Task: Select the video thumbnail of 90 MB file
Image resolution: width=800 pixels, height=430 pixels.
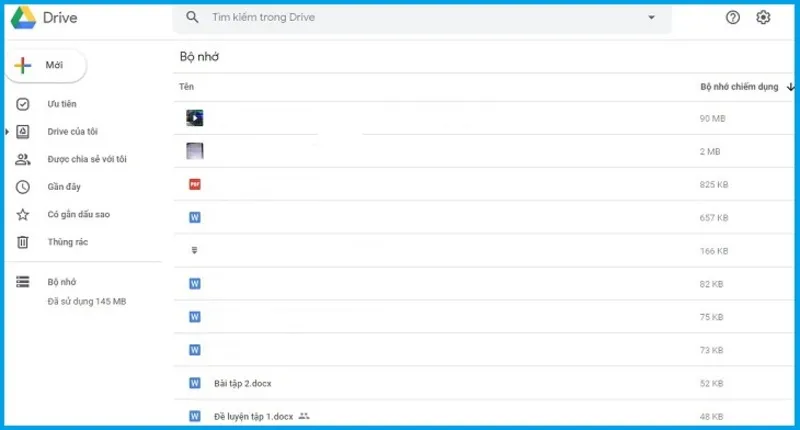Action: click(x=195, y=118)
